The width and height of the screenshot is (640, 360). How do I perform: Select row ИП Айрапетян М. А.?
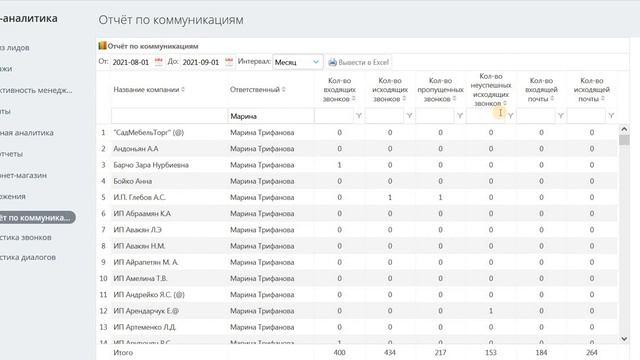(357, 262)
